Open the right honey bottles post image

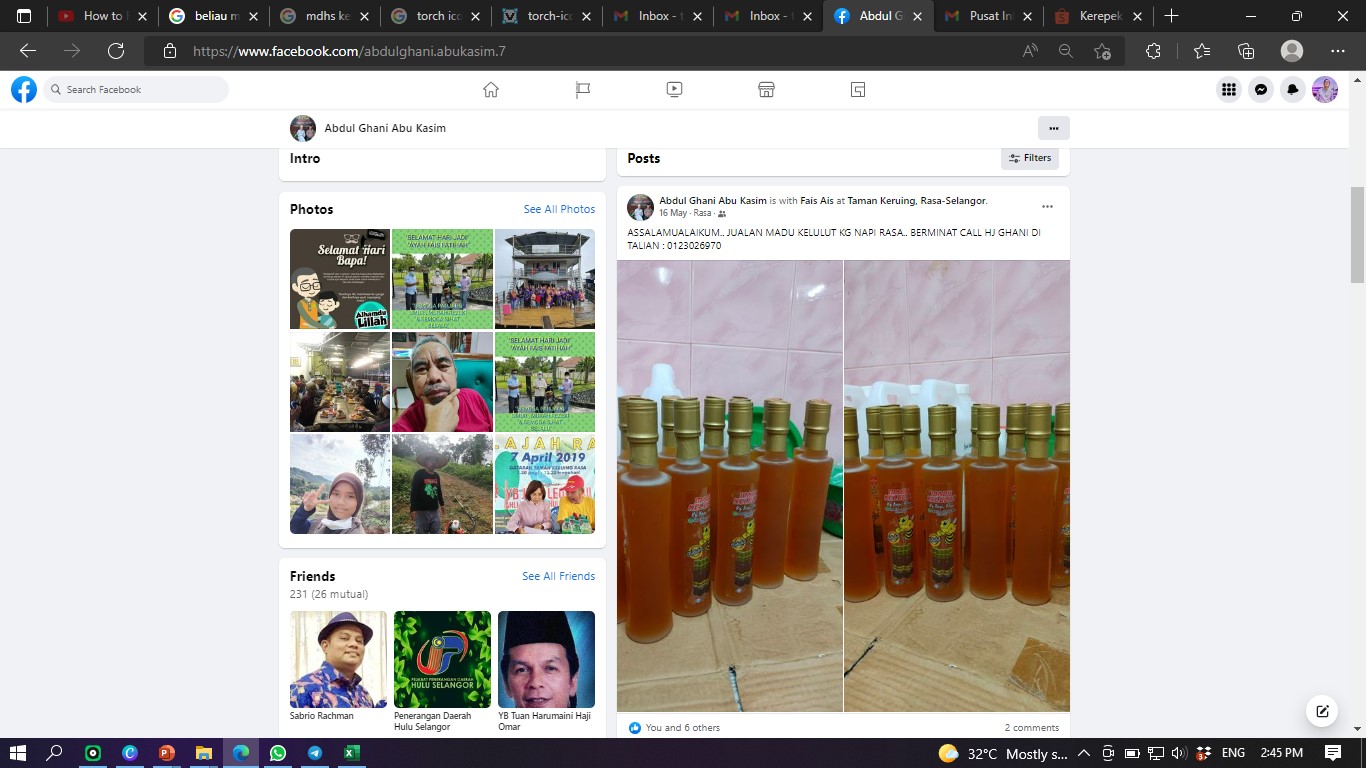click(x=957, y=486)
